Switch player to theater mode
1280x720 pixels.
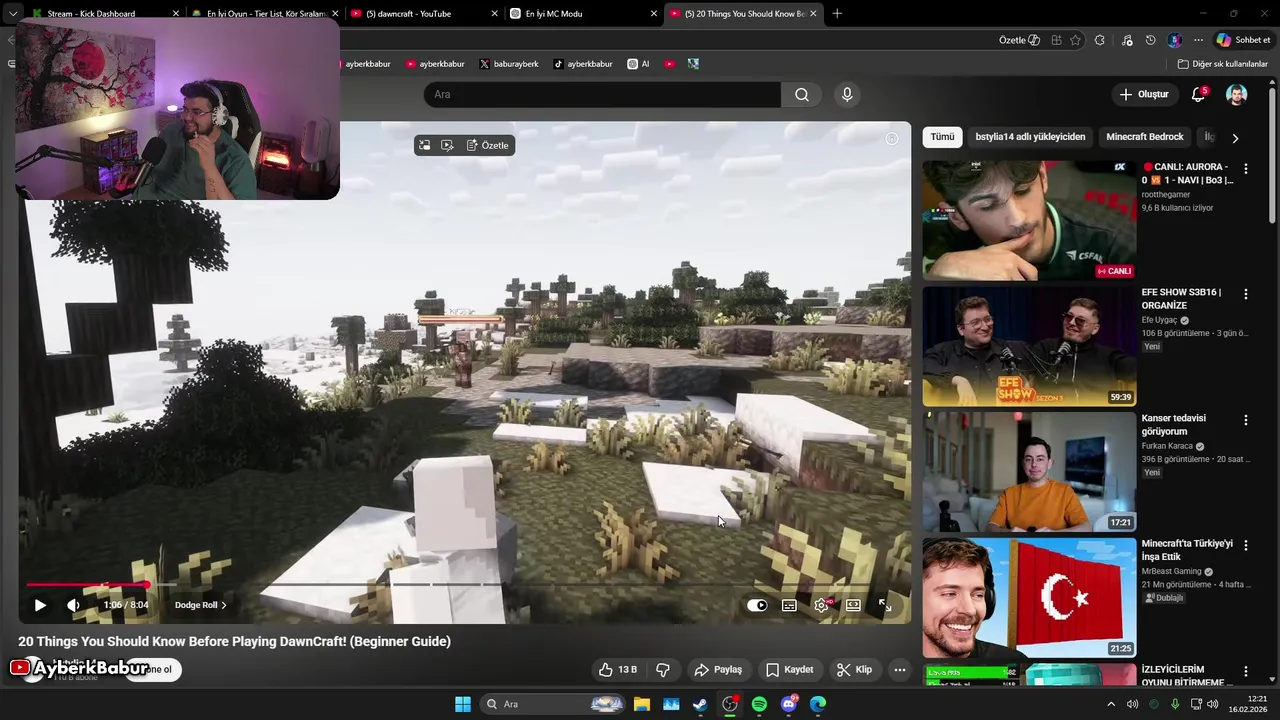[853, 605]
